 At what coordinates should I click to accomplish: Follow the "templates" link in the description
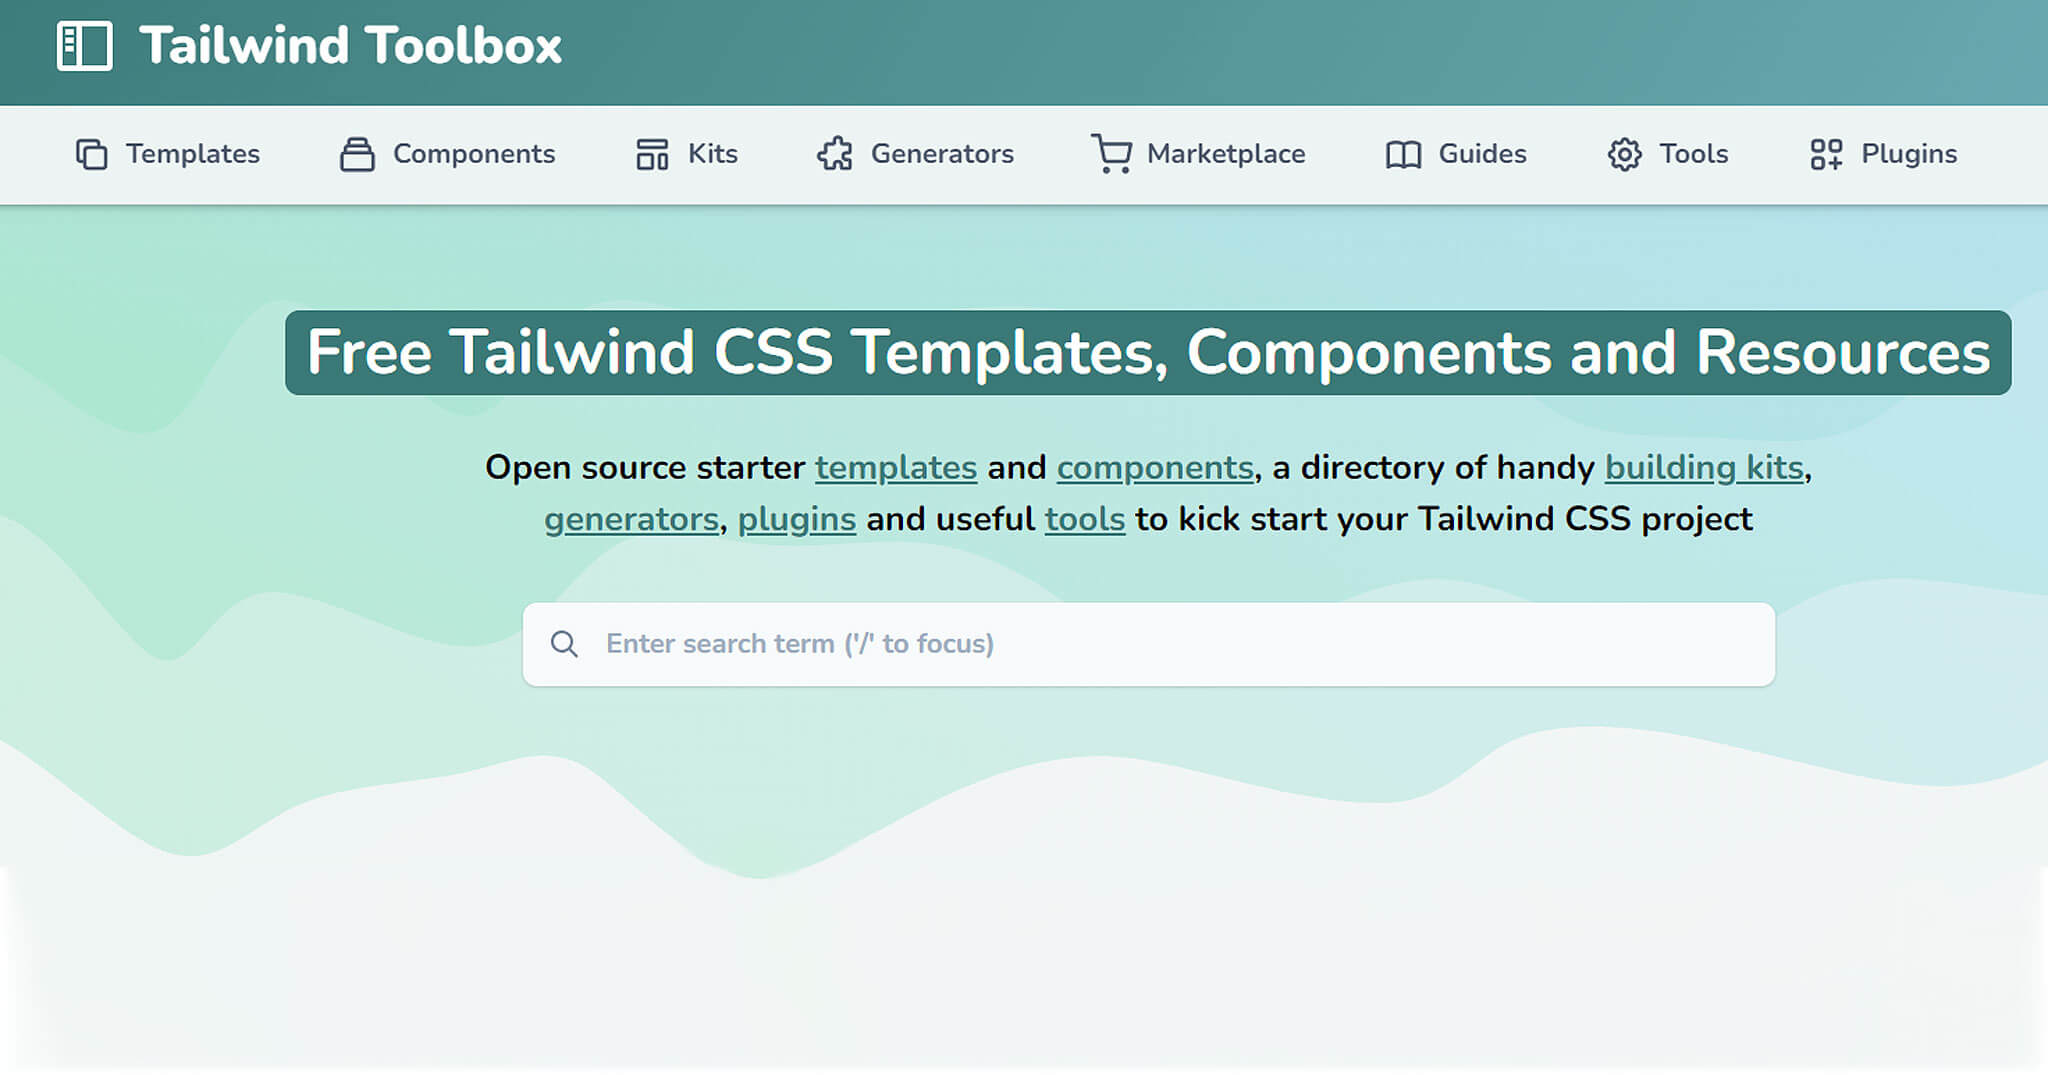[896, 468]
